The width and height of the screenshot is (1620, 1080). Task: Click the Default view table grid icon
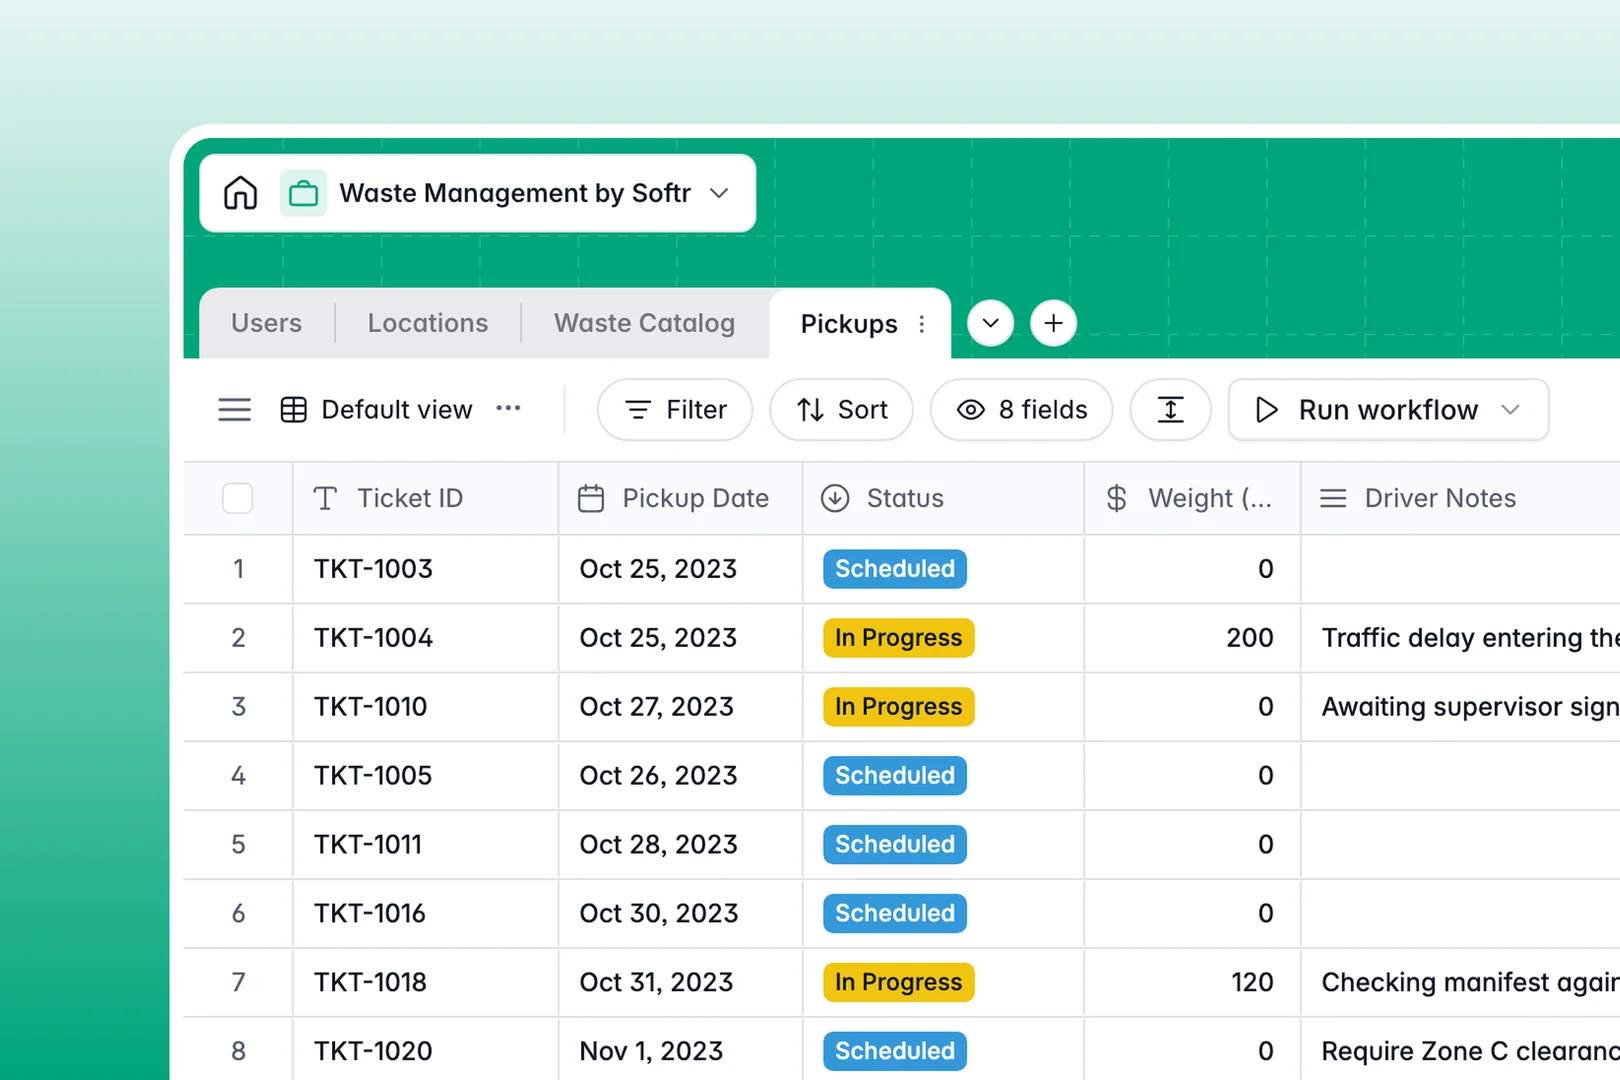point(294,410)
